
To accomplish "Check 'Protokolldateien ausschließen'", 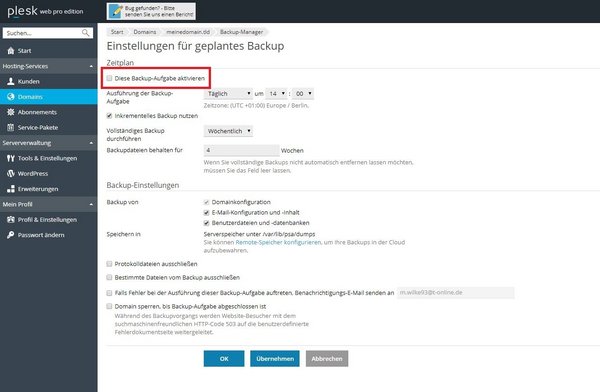I will coord(109,264).
